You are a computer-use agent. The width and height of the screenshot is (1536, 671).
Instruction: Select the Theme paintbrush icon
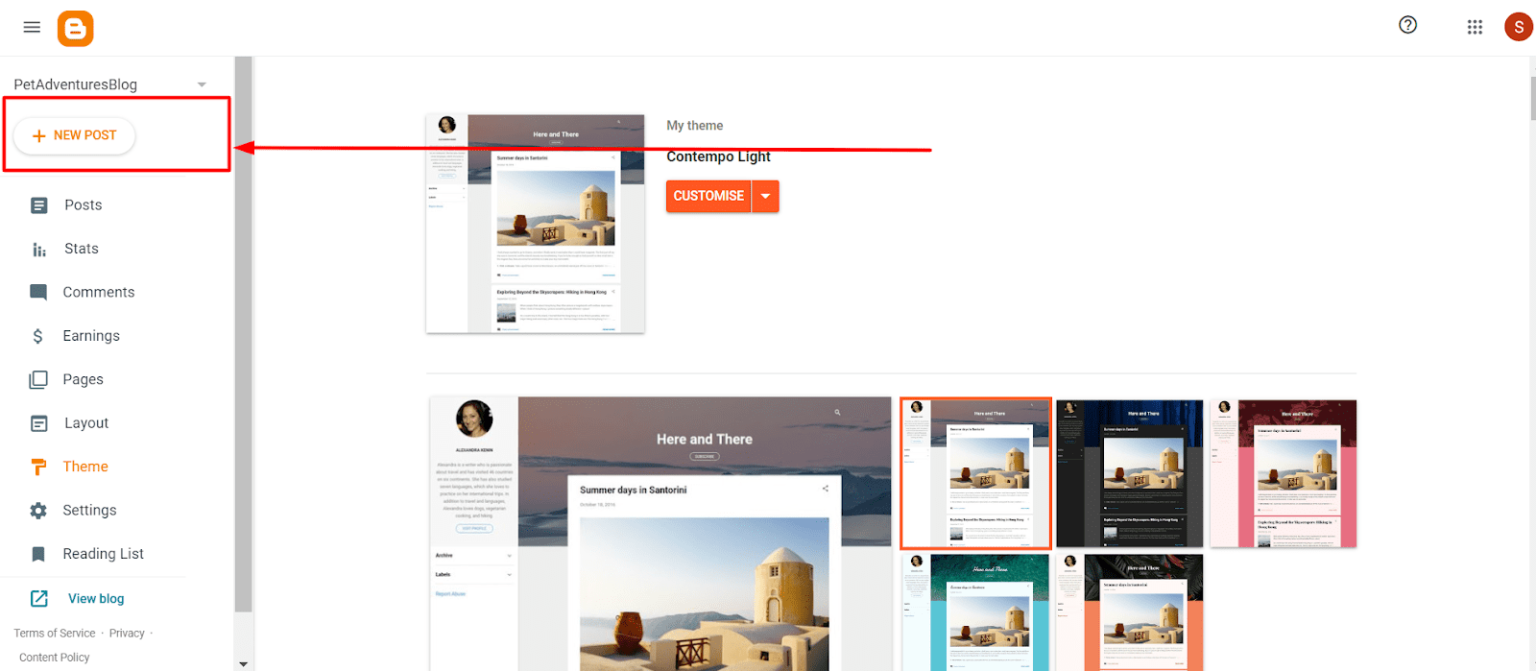click(x=37, y=466)
